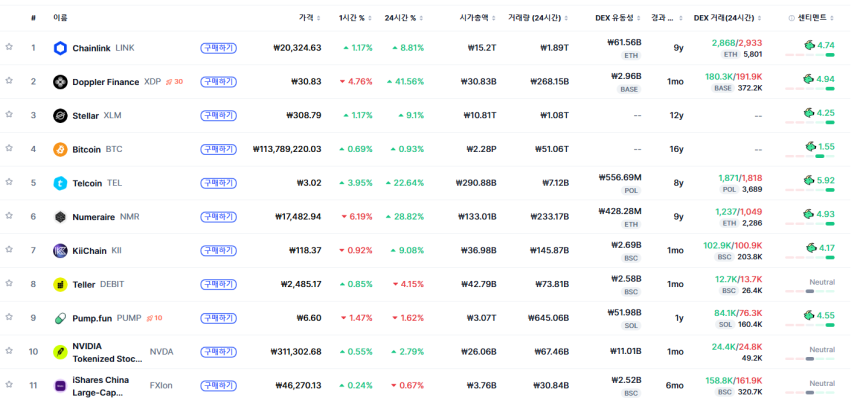
Task: Open Pump.fun sentiment icon 4.55
Action: pos(810,315)
